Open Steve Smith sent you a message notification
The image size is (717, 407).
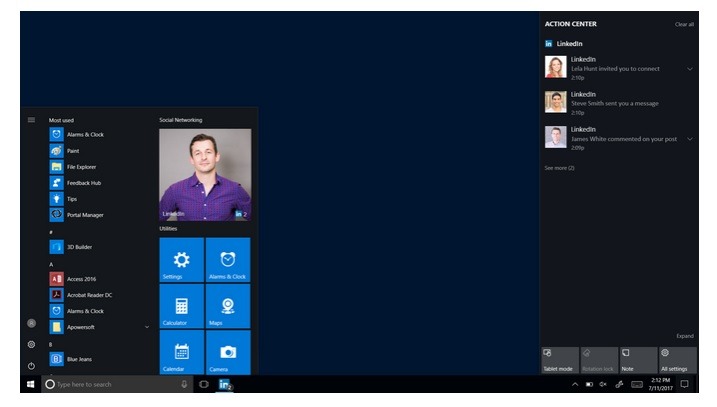click(x=619, y=102)
